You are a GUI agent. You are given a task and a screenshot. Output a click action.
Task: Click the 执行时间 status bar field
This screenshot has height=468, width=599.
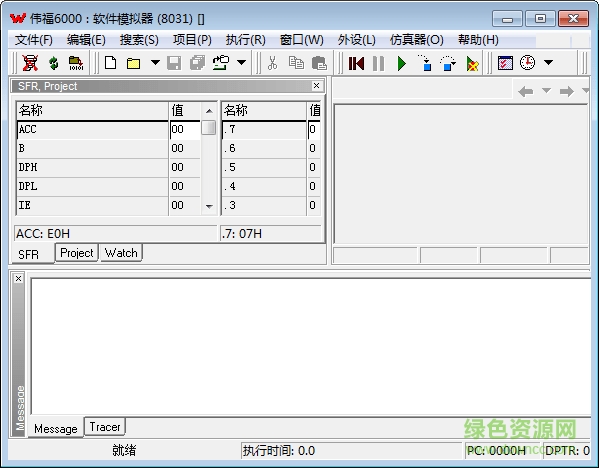click(x=351, y=451)
